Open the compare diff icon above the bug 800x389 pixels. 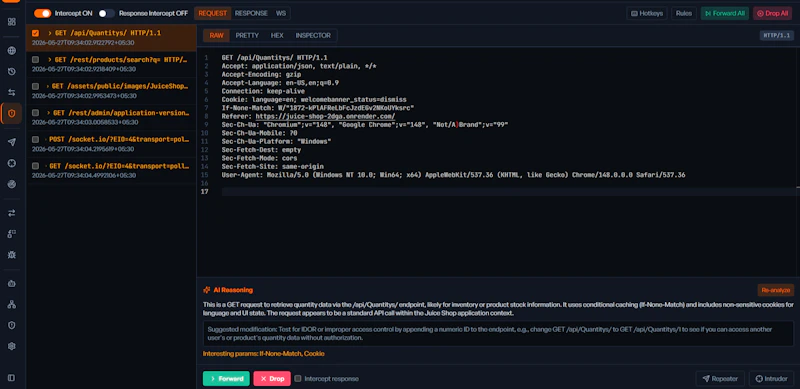(11, 233)
